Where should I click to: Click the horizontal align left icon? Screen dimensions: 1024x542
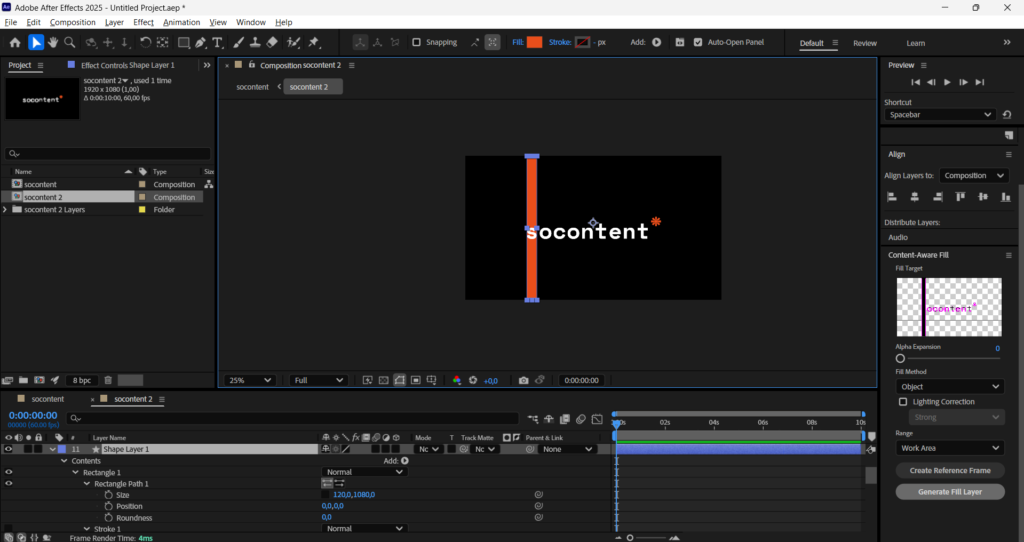892,197
